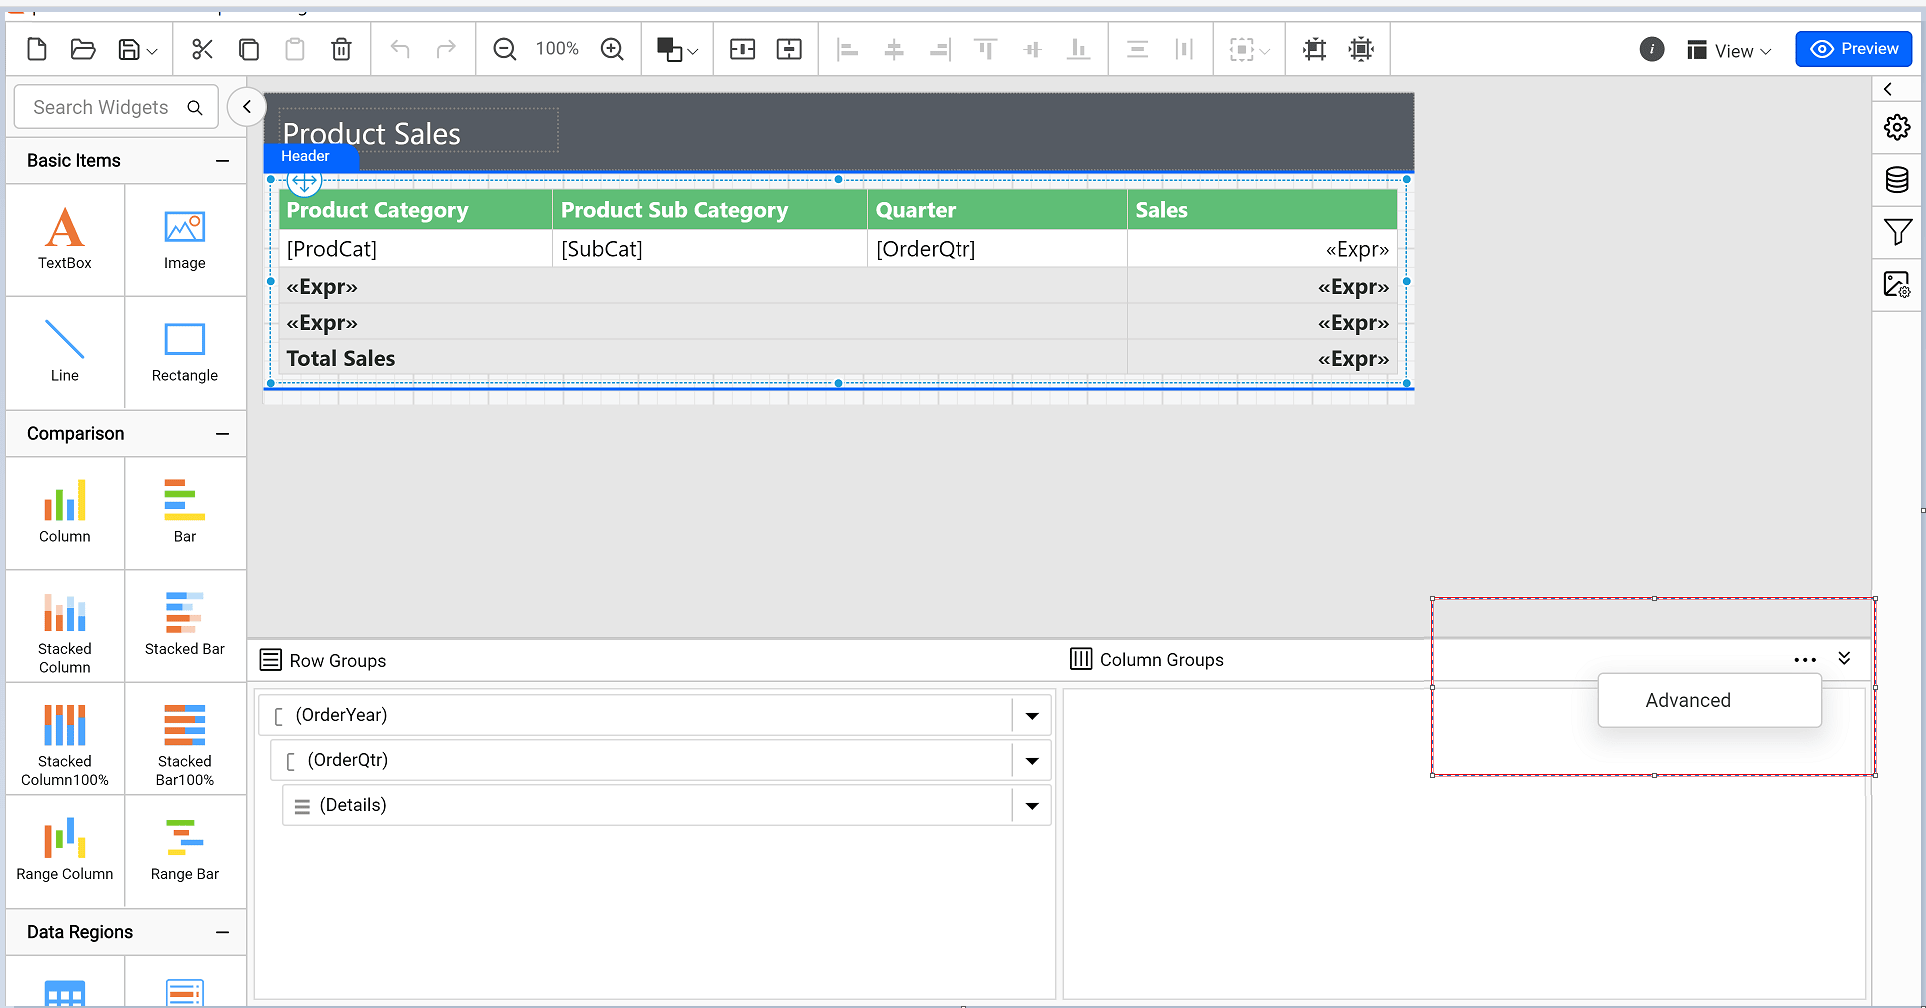
Task: Undo the last action
Action: pos(400,48)
